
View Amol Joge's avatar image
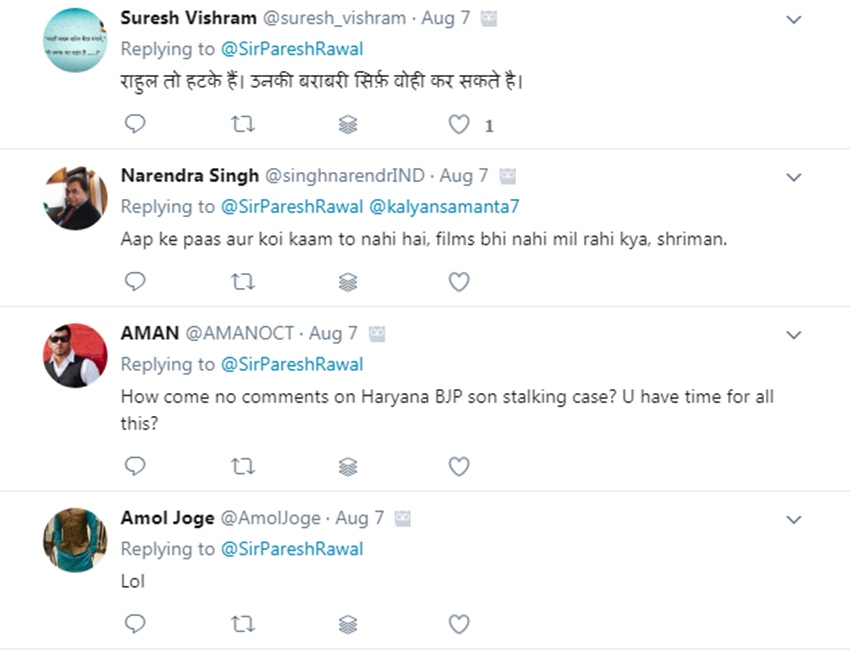pos(75,540)
